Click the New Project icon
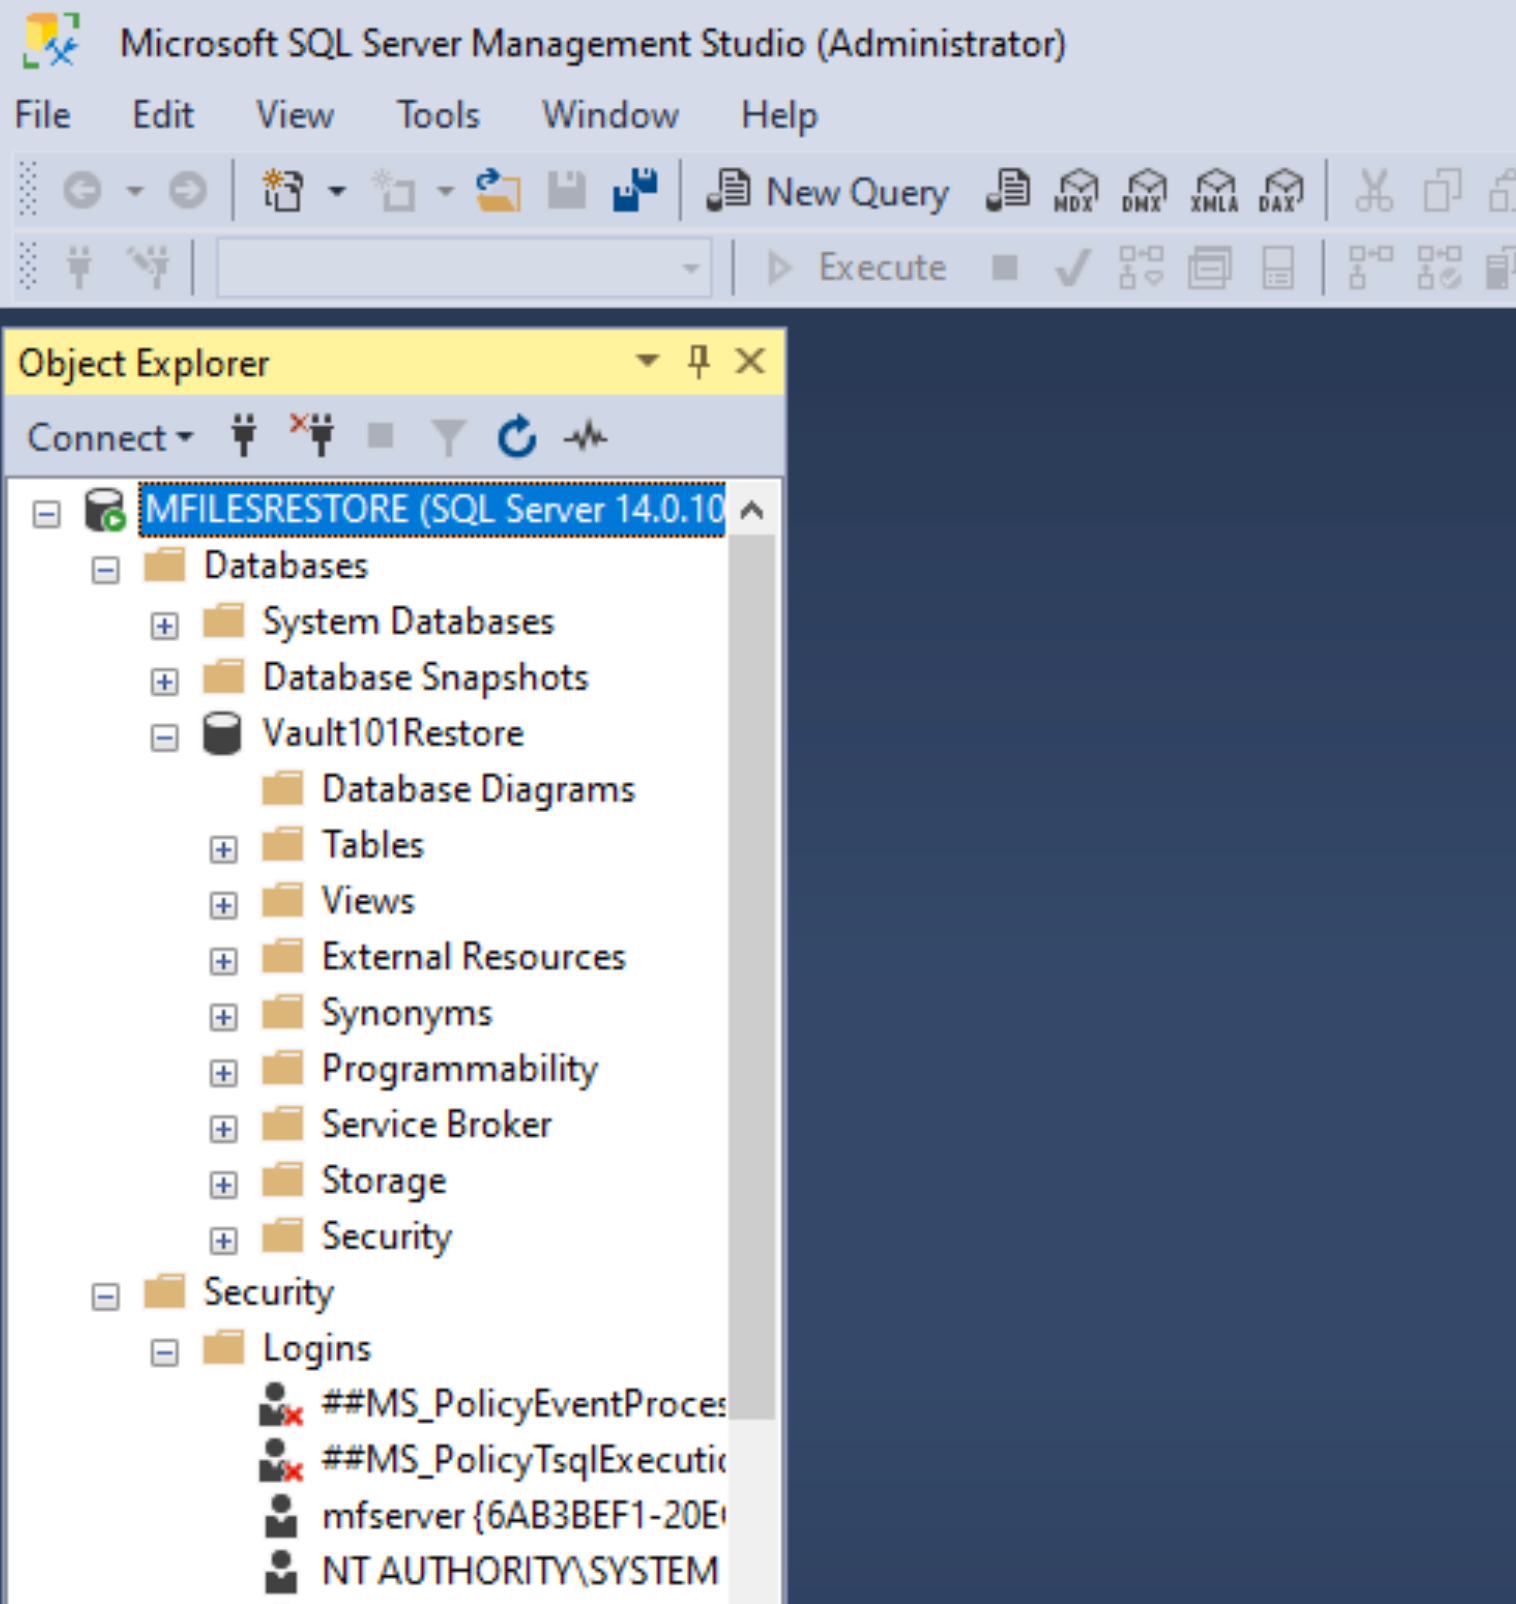 tap(283, 190)
